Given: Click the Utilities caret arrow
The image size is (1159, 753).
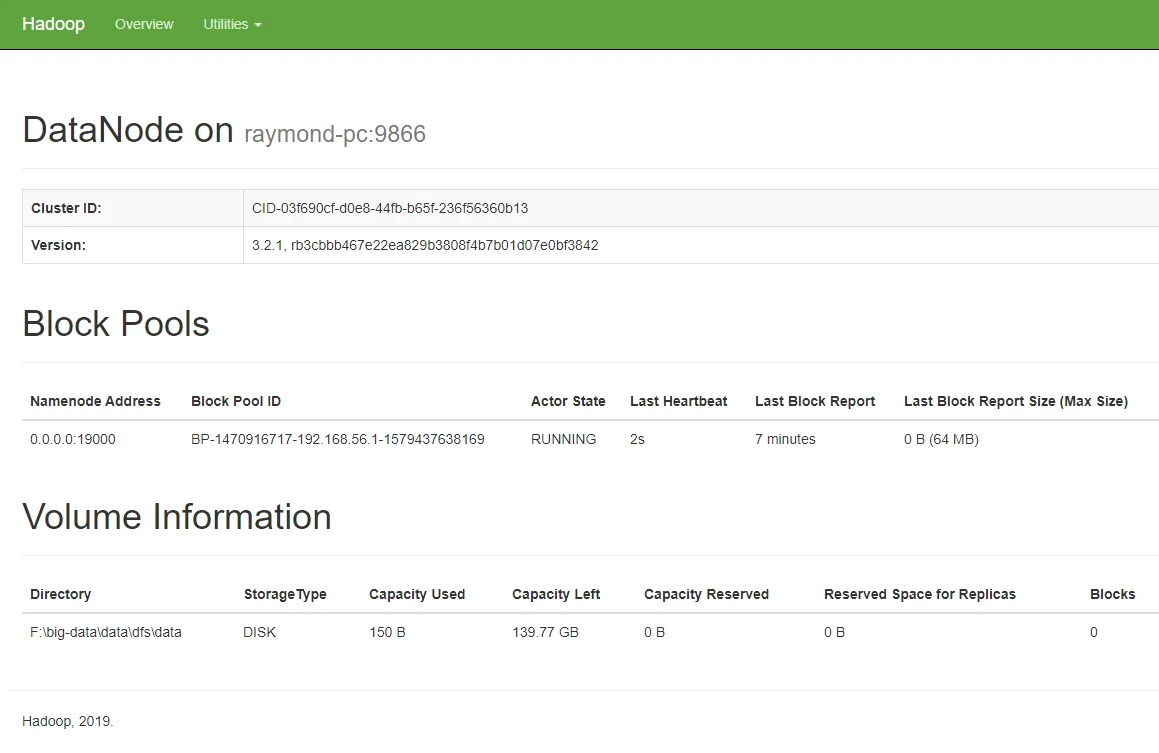Looking at the screenshot, I should [258, 25].
